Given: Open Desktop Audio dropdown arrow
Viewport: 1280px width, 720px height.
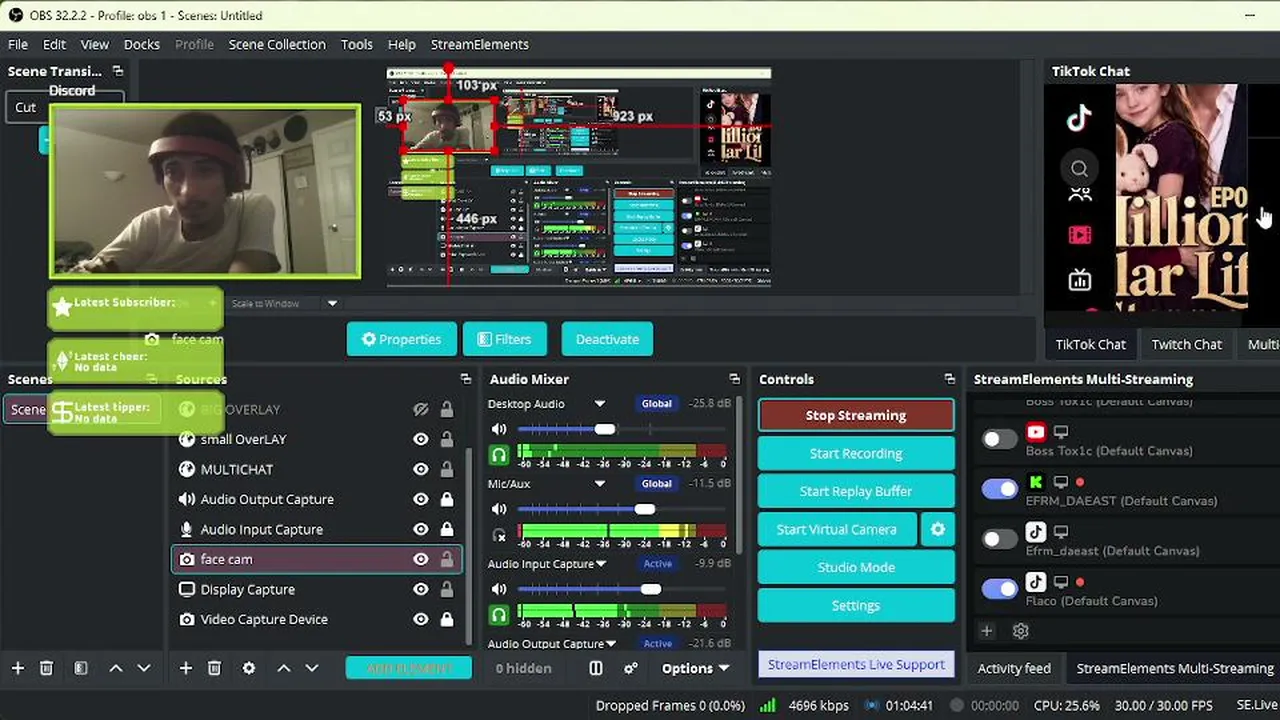Looking at the screenshot, I should coord(599,404).
